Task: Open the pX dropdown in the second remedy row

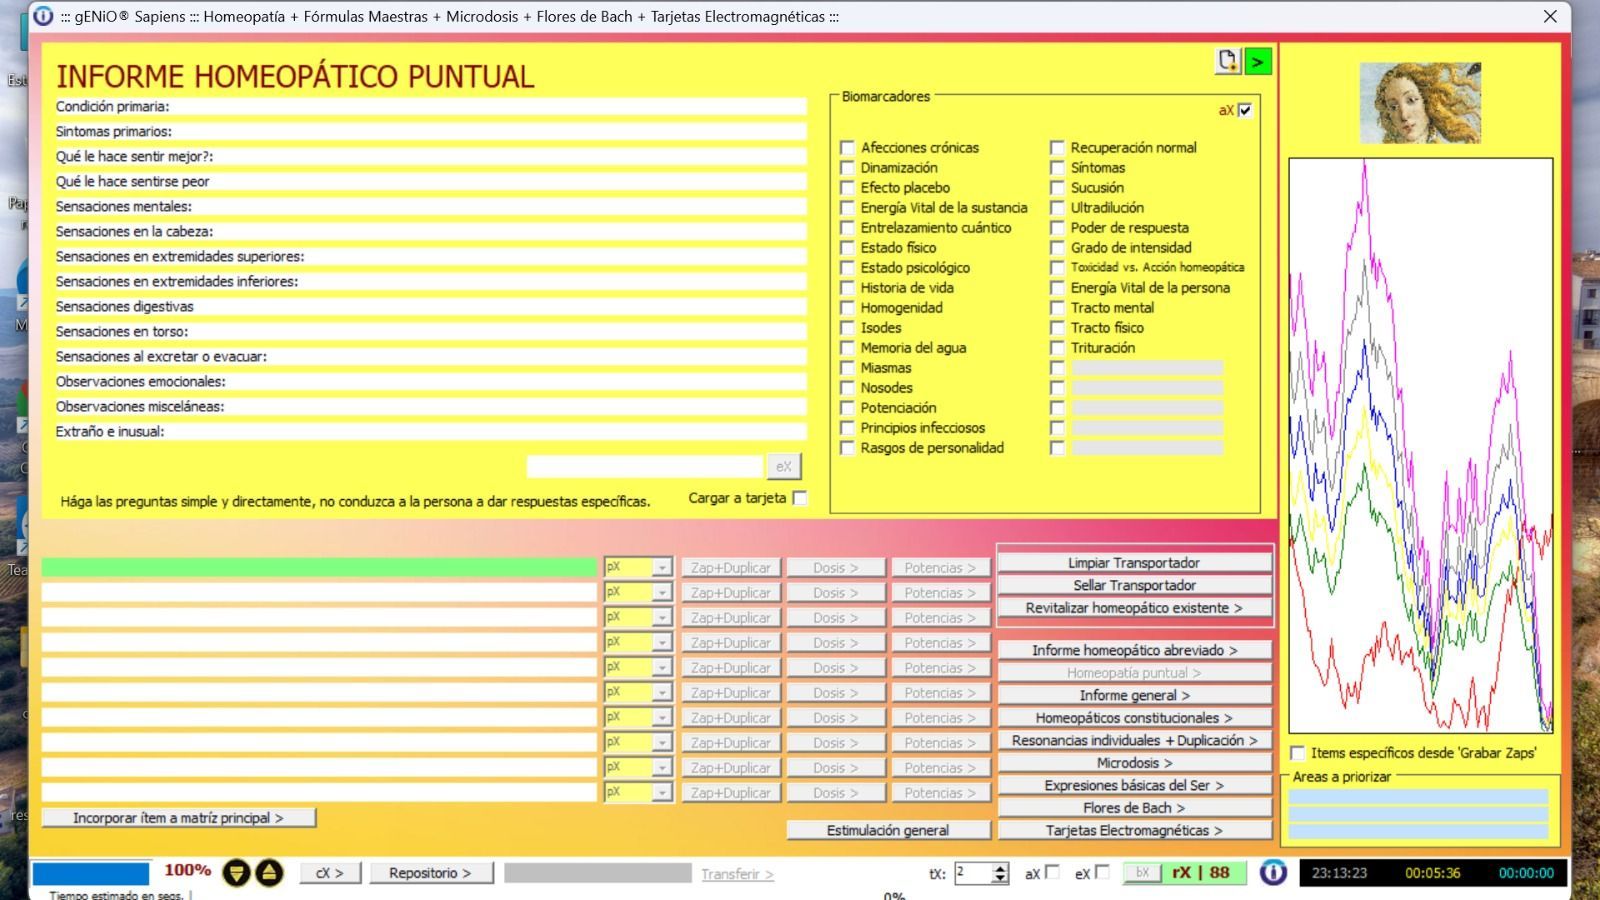Action: (661, 592)
